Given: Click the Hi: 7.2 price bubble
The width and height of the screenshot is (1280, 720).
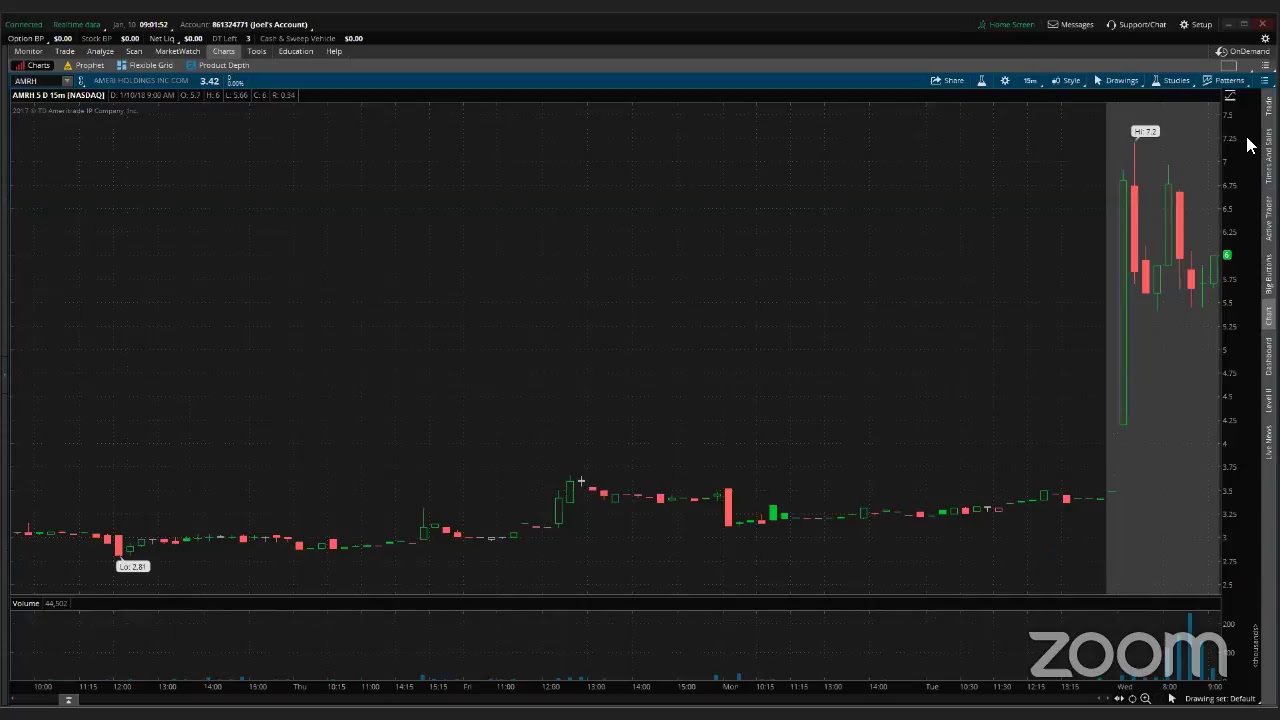Looking at the screenshot, I should 1145,131.
